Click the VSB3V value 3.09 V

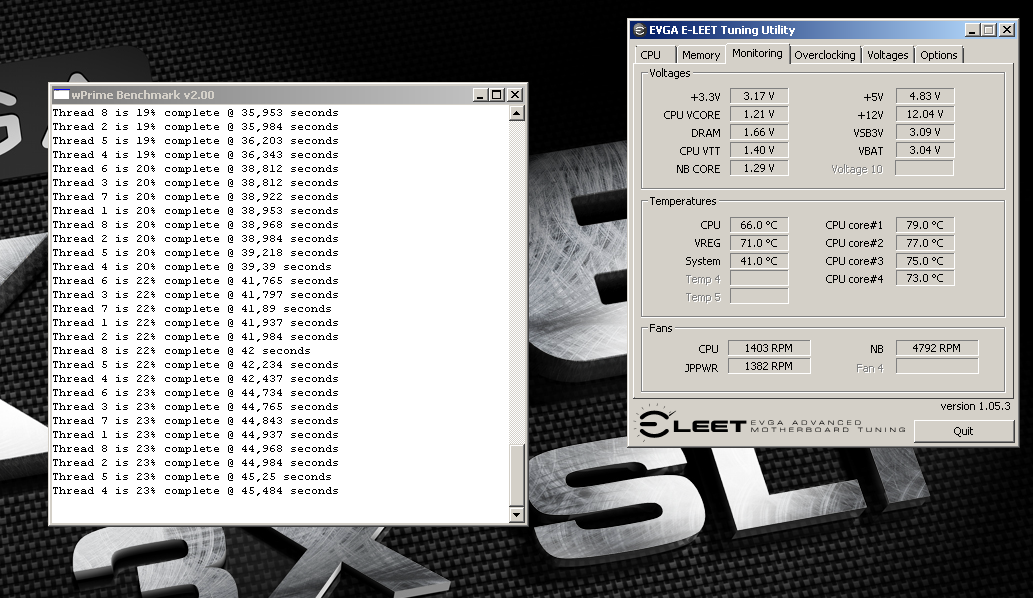tap(925, 132)
